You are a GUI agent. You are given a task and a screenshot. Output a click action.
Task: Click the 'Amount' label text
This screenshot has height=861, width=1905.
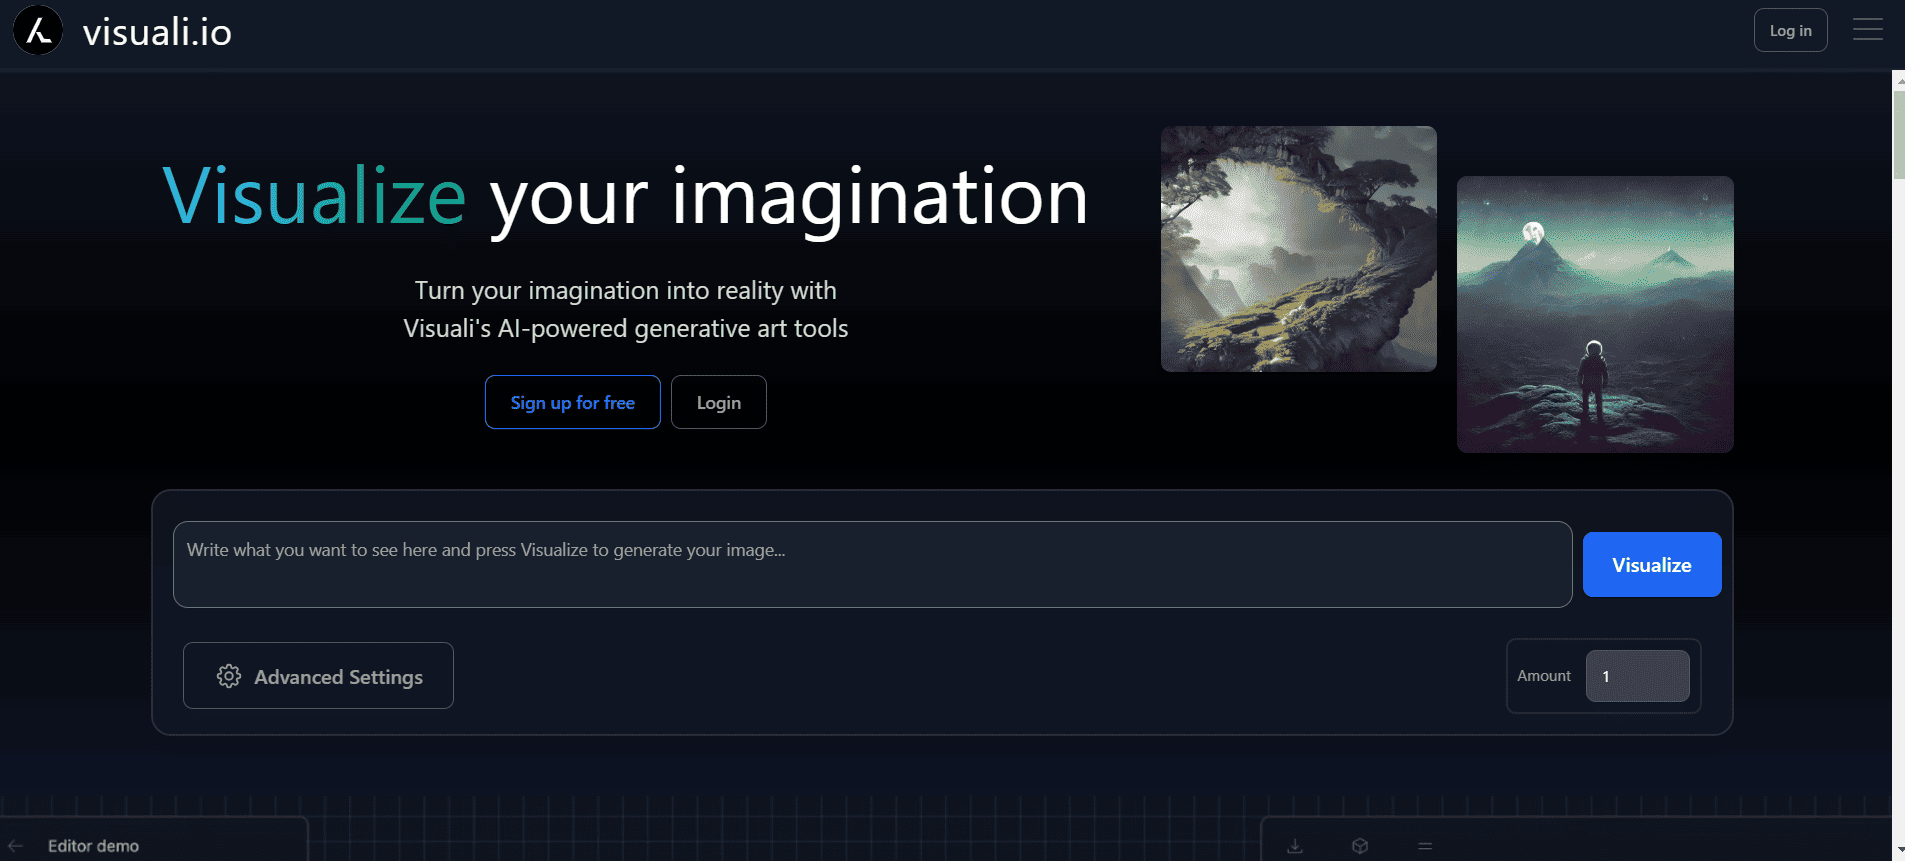pyautogui.click(x=1544, y=676)
